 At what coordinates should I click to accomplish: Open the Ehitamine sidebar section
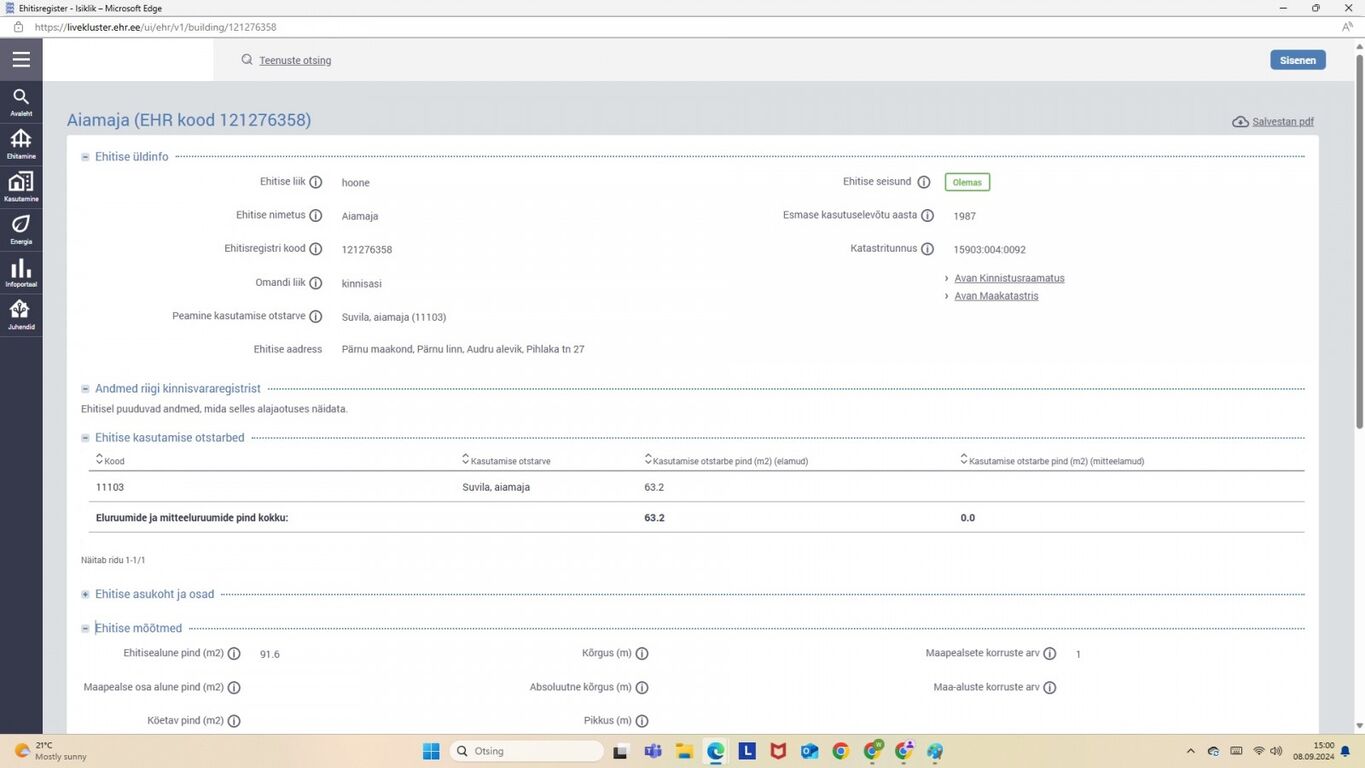(21, 144)
